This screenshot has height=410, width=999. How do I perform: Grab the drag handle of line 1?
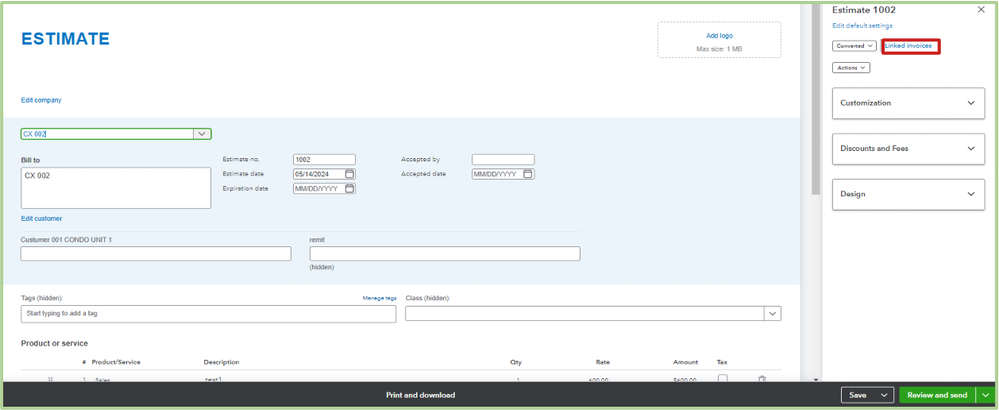point(50,380)
